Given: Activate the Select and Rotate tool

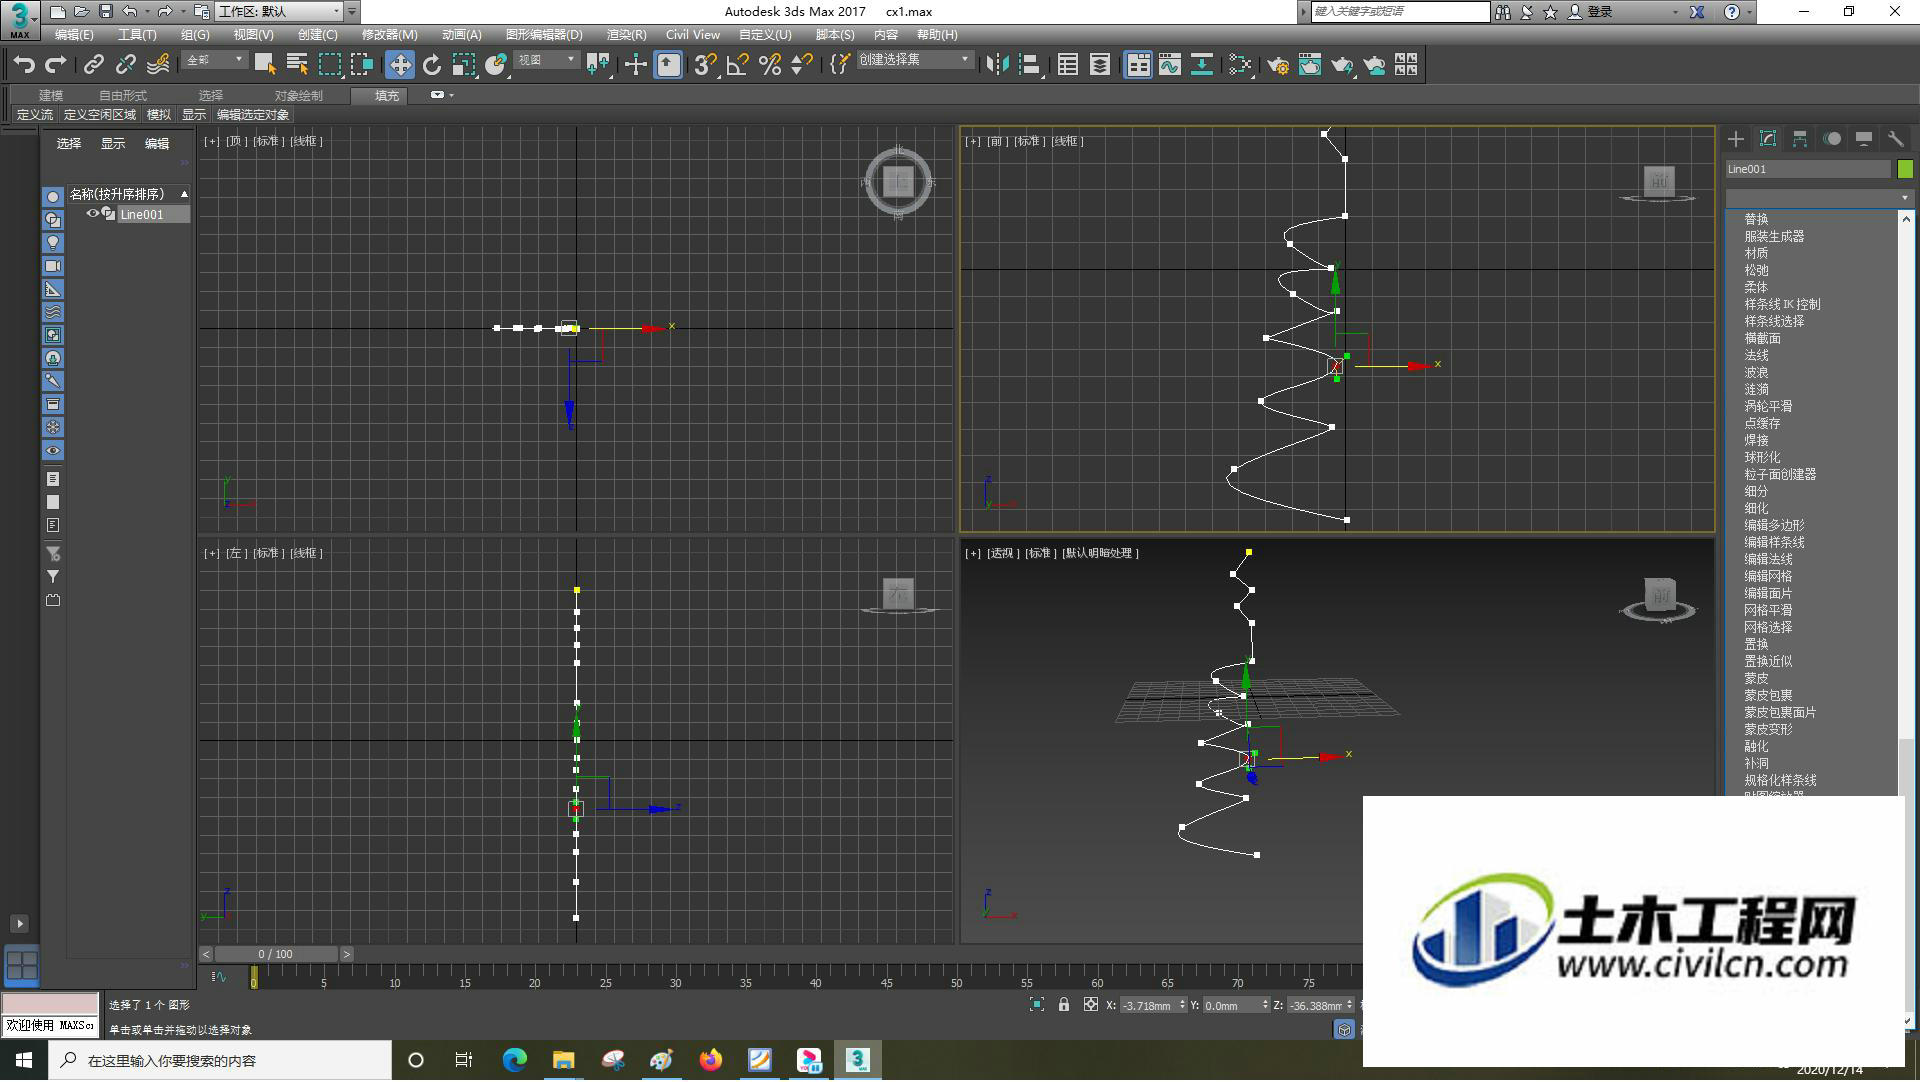Looking at the screenshot, I should pyautogui.click(x=432, y=65).
